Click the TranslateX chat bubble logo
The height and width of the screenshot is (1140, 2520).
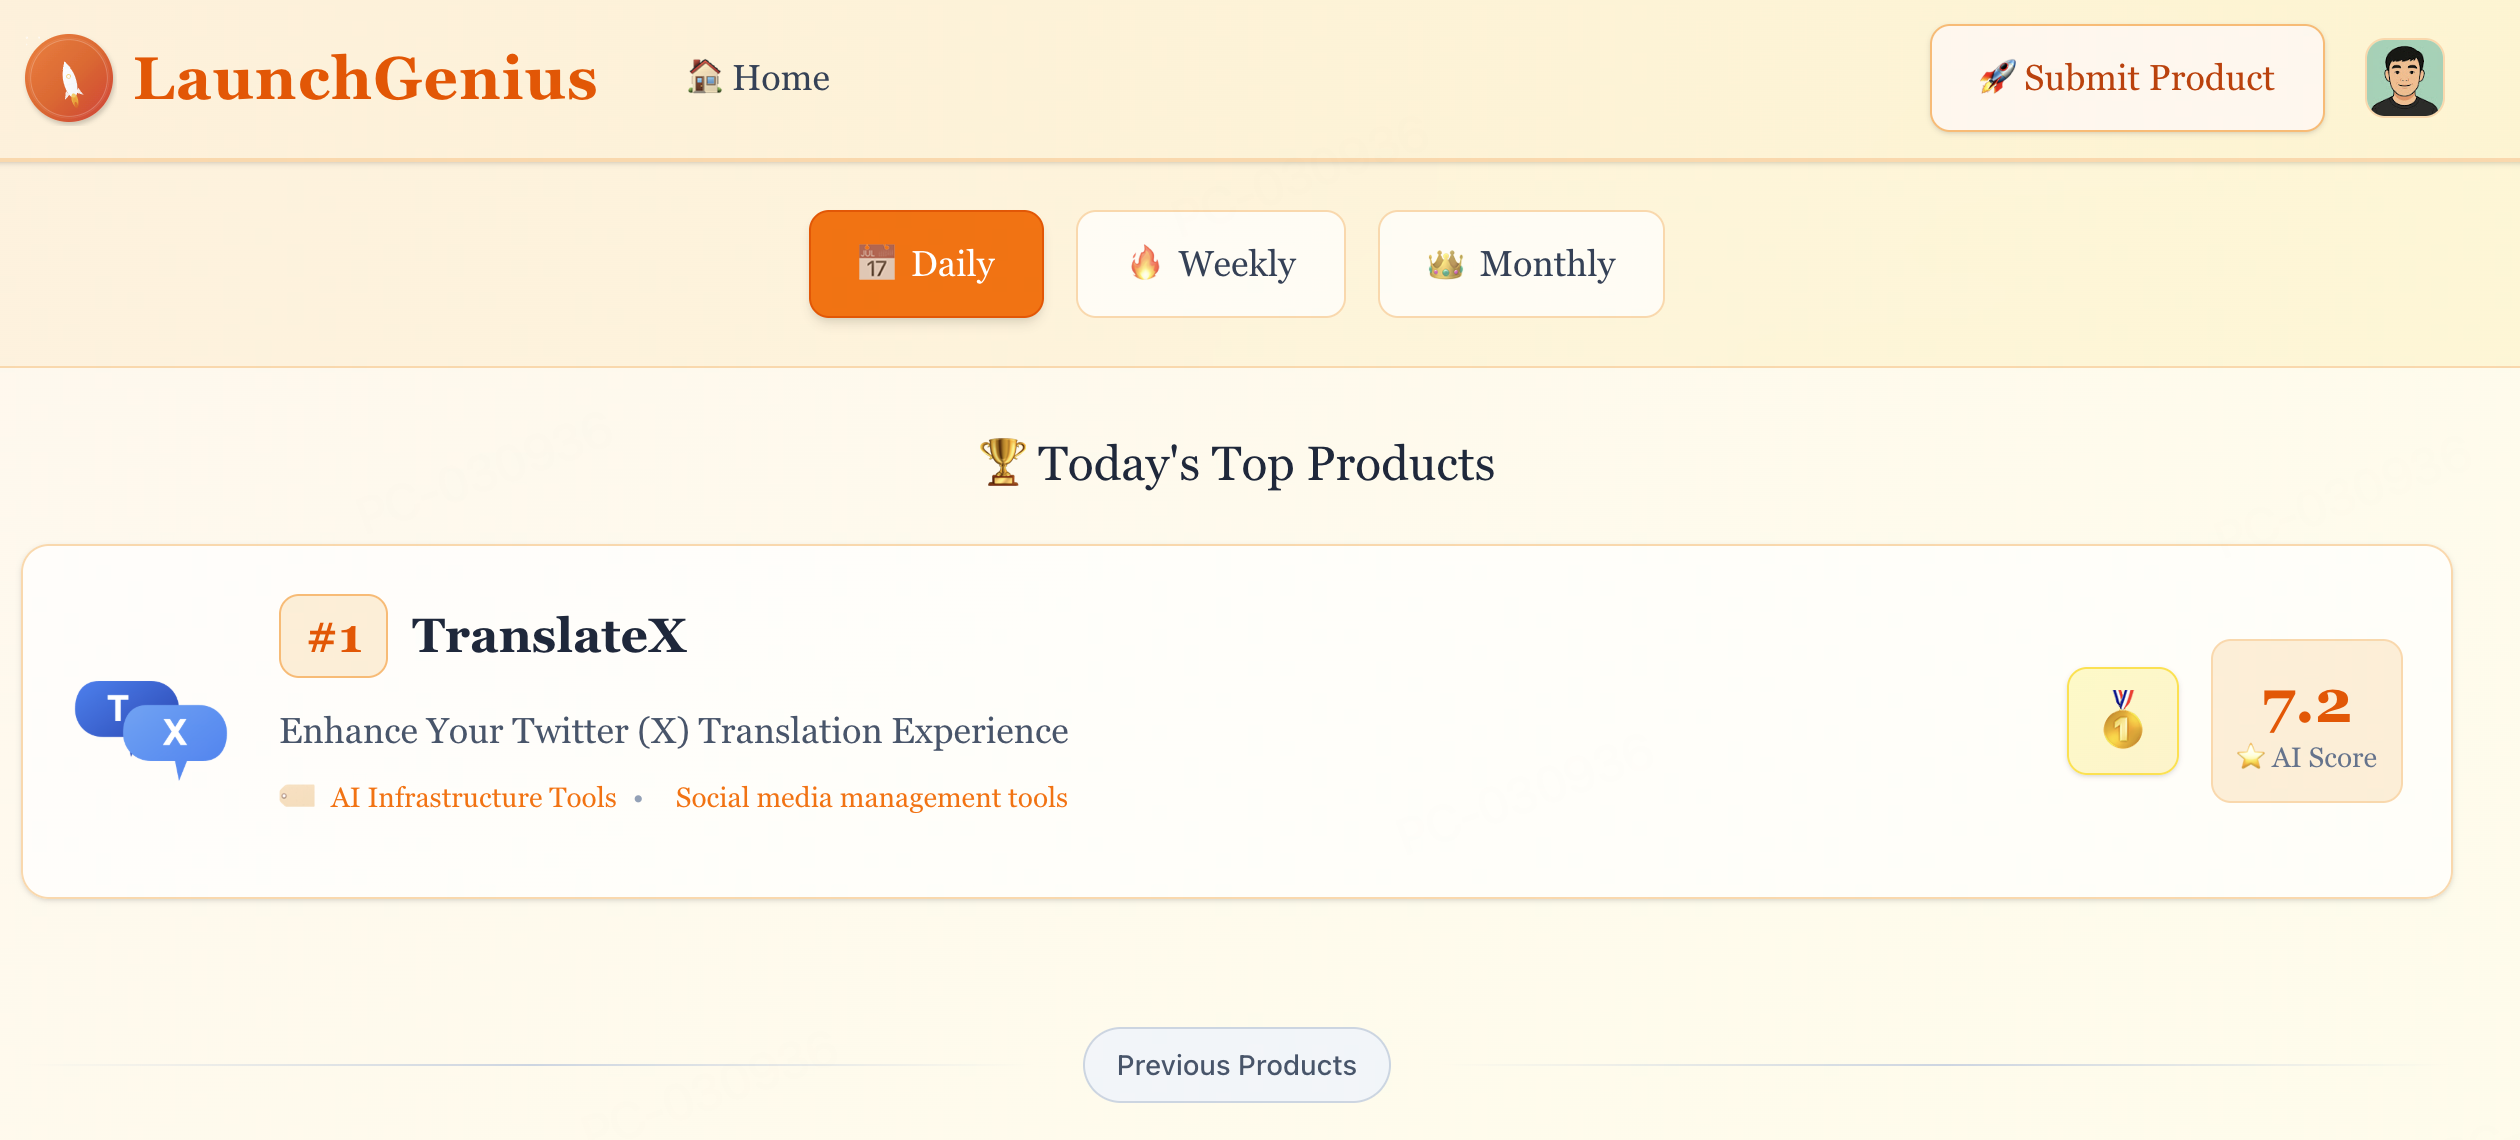(x=151, y=729)
